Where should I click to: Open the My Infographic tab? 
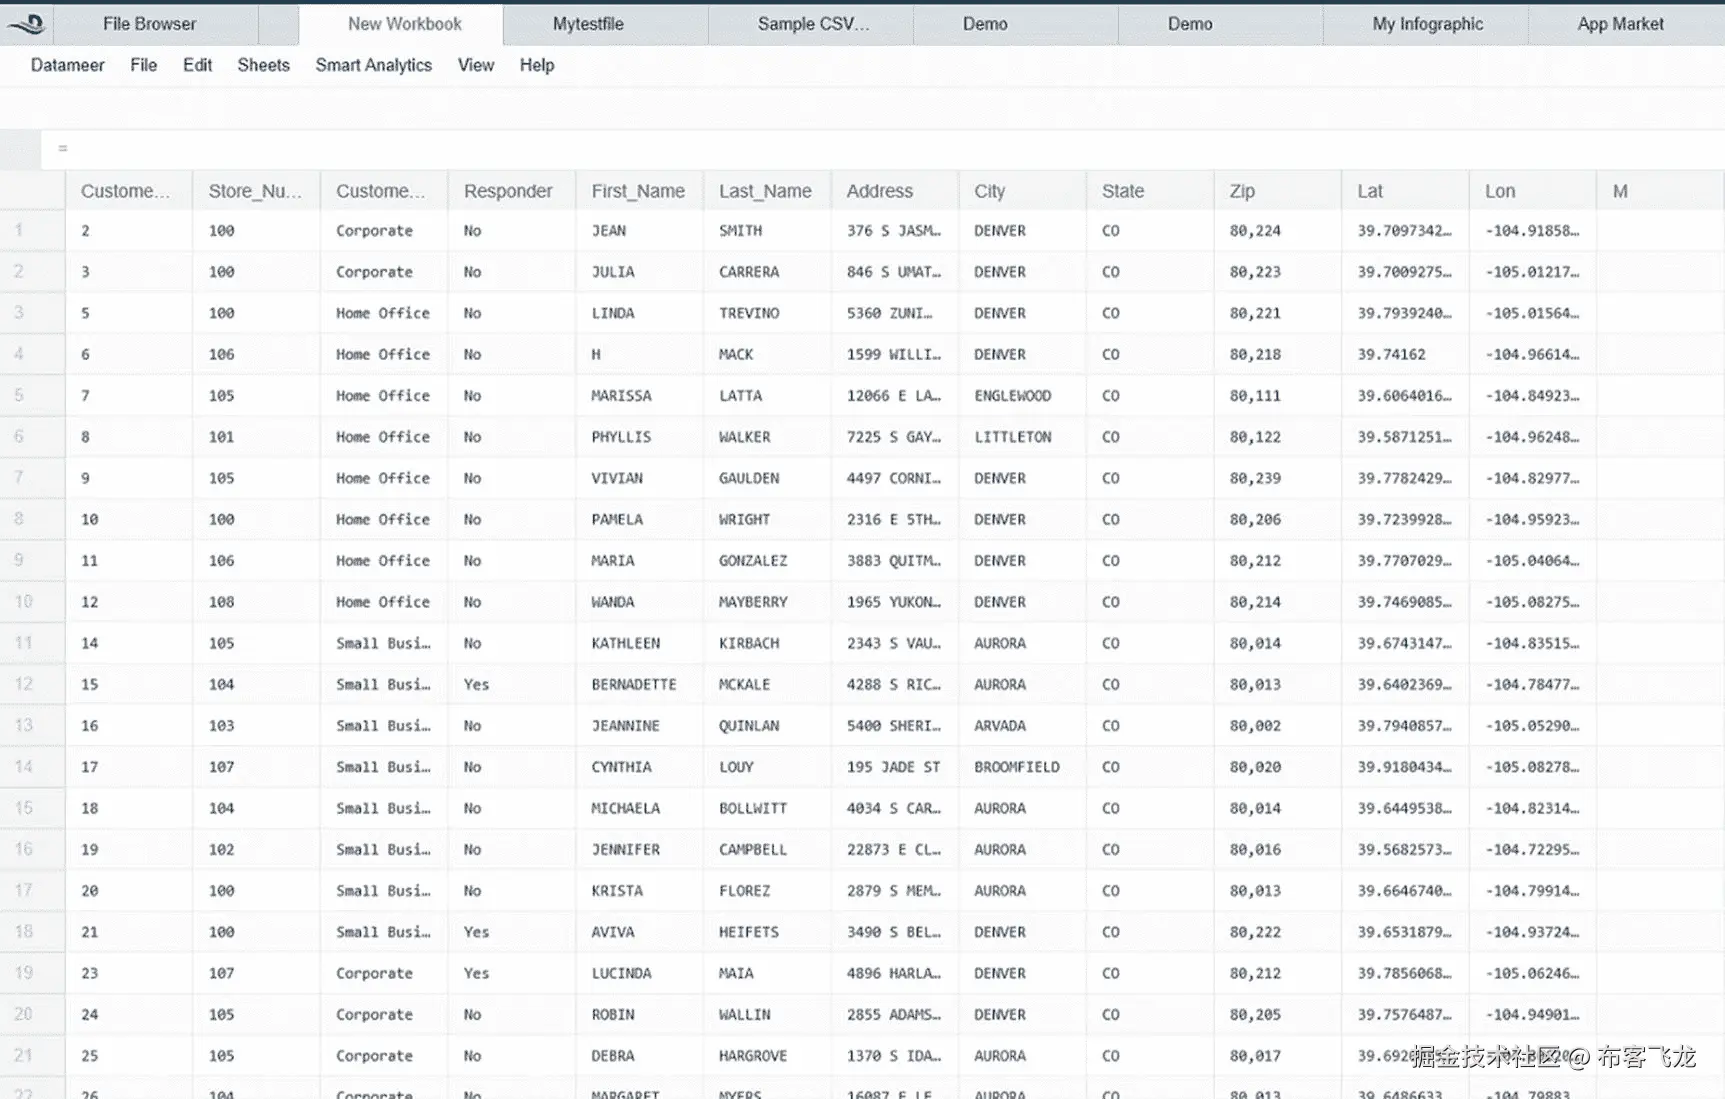point(1427,24)
